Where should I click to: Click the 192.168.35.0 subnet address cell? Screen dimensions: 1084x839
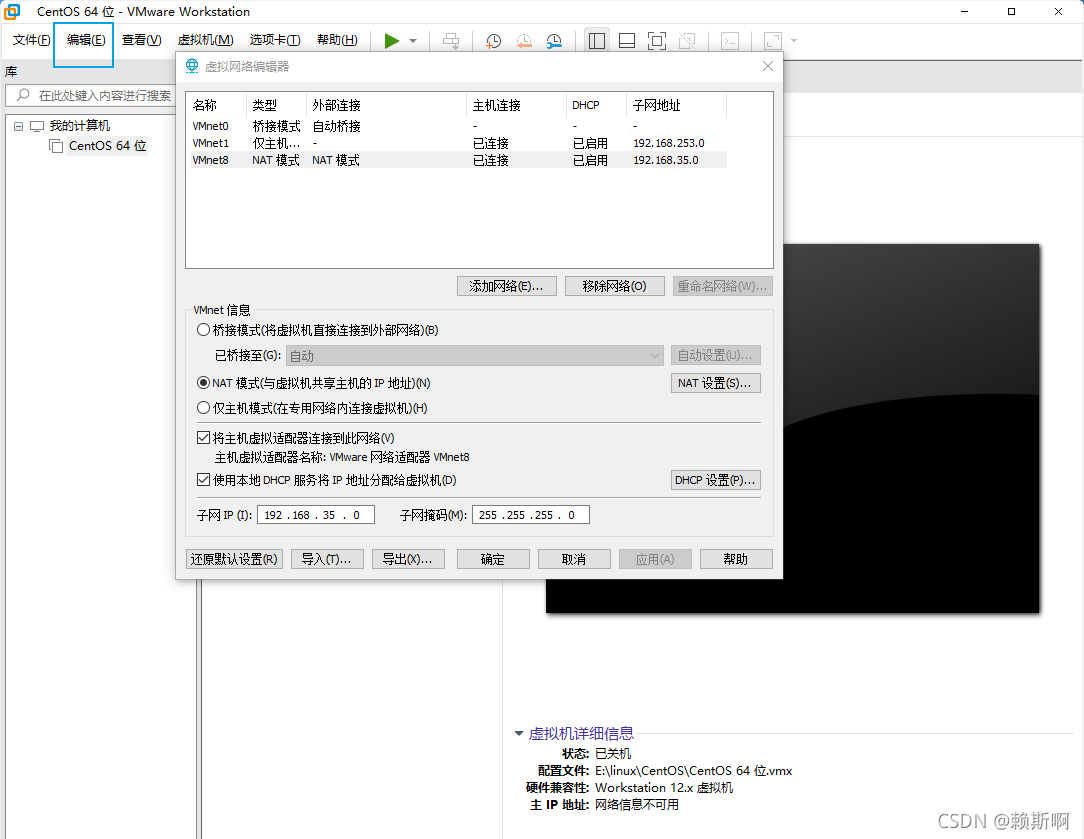coord(666,160)
